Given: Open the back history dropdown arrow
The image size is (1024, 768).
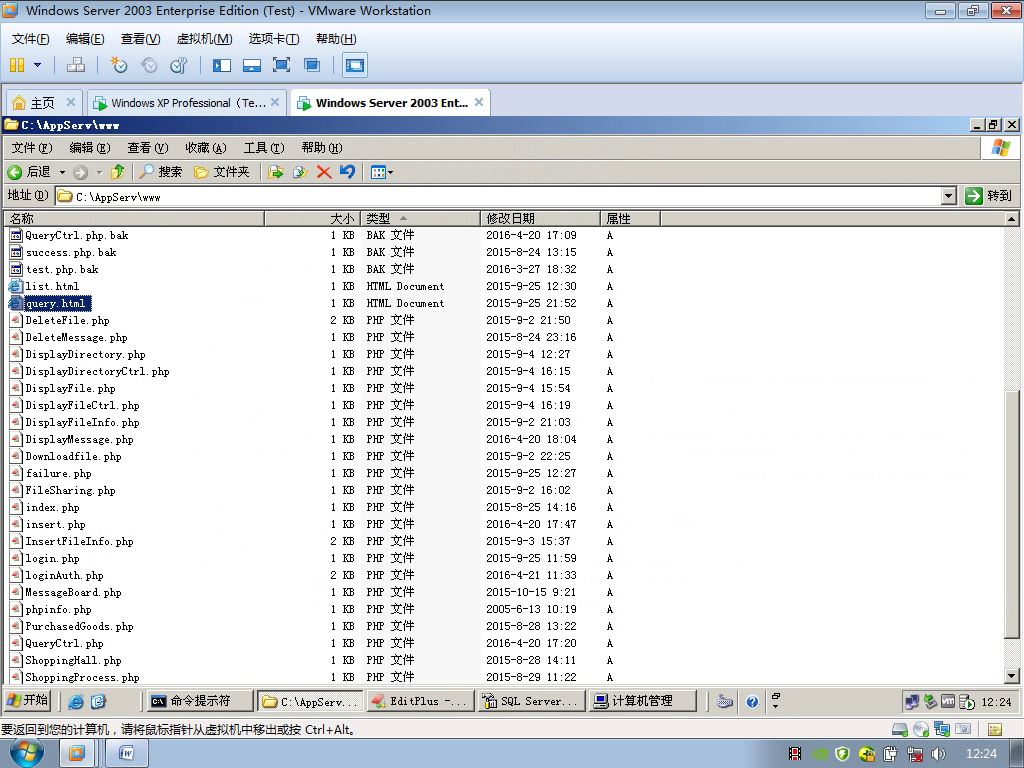Looking at the screenshot, I should coord(63,172).
